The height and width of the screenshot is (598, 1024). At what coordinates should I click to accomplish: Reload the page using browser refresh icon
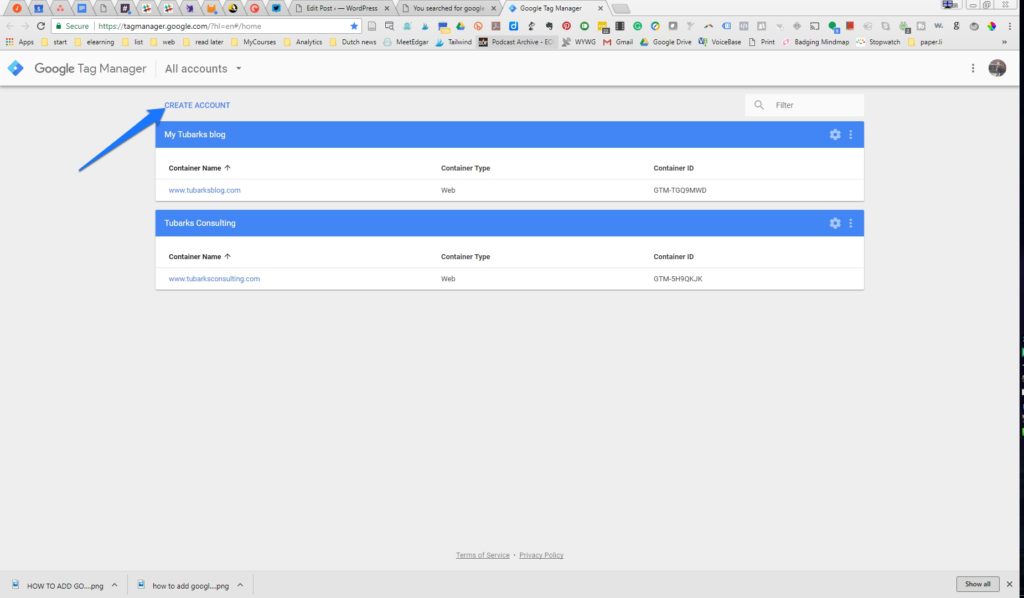[41, 26]
